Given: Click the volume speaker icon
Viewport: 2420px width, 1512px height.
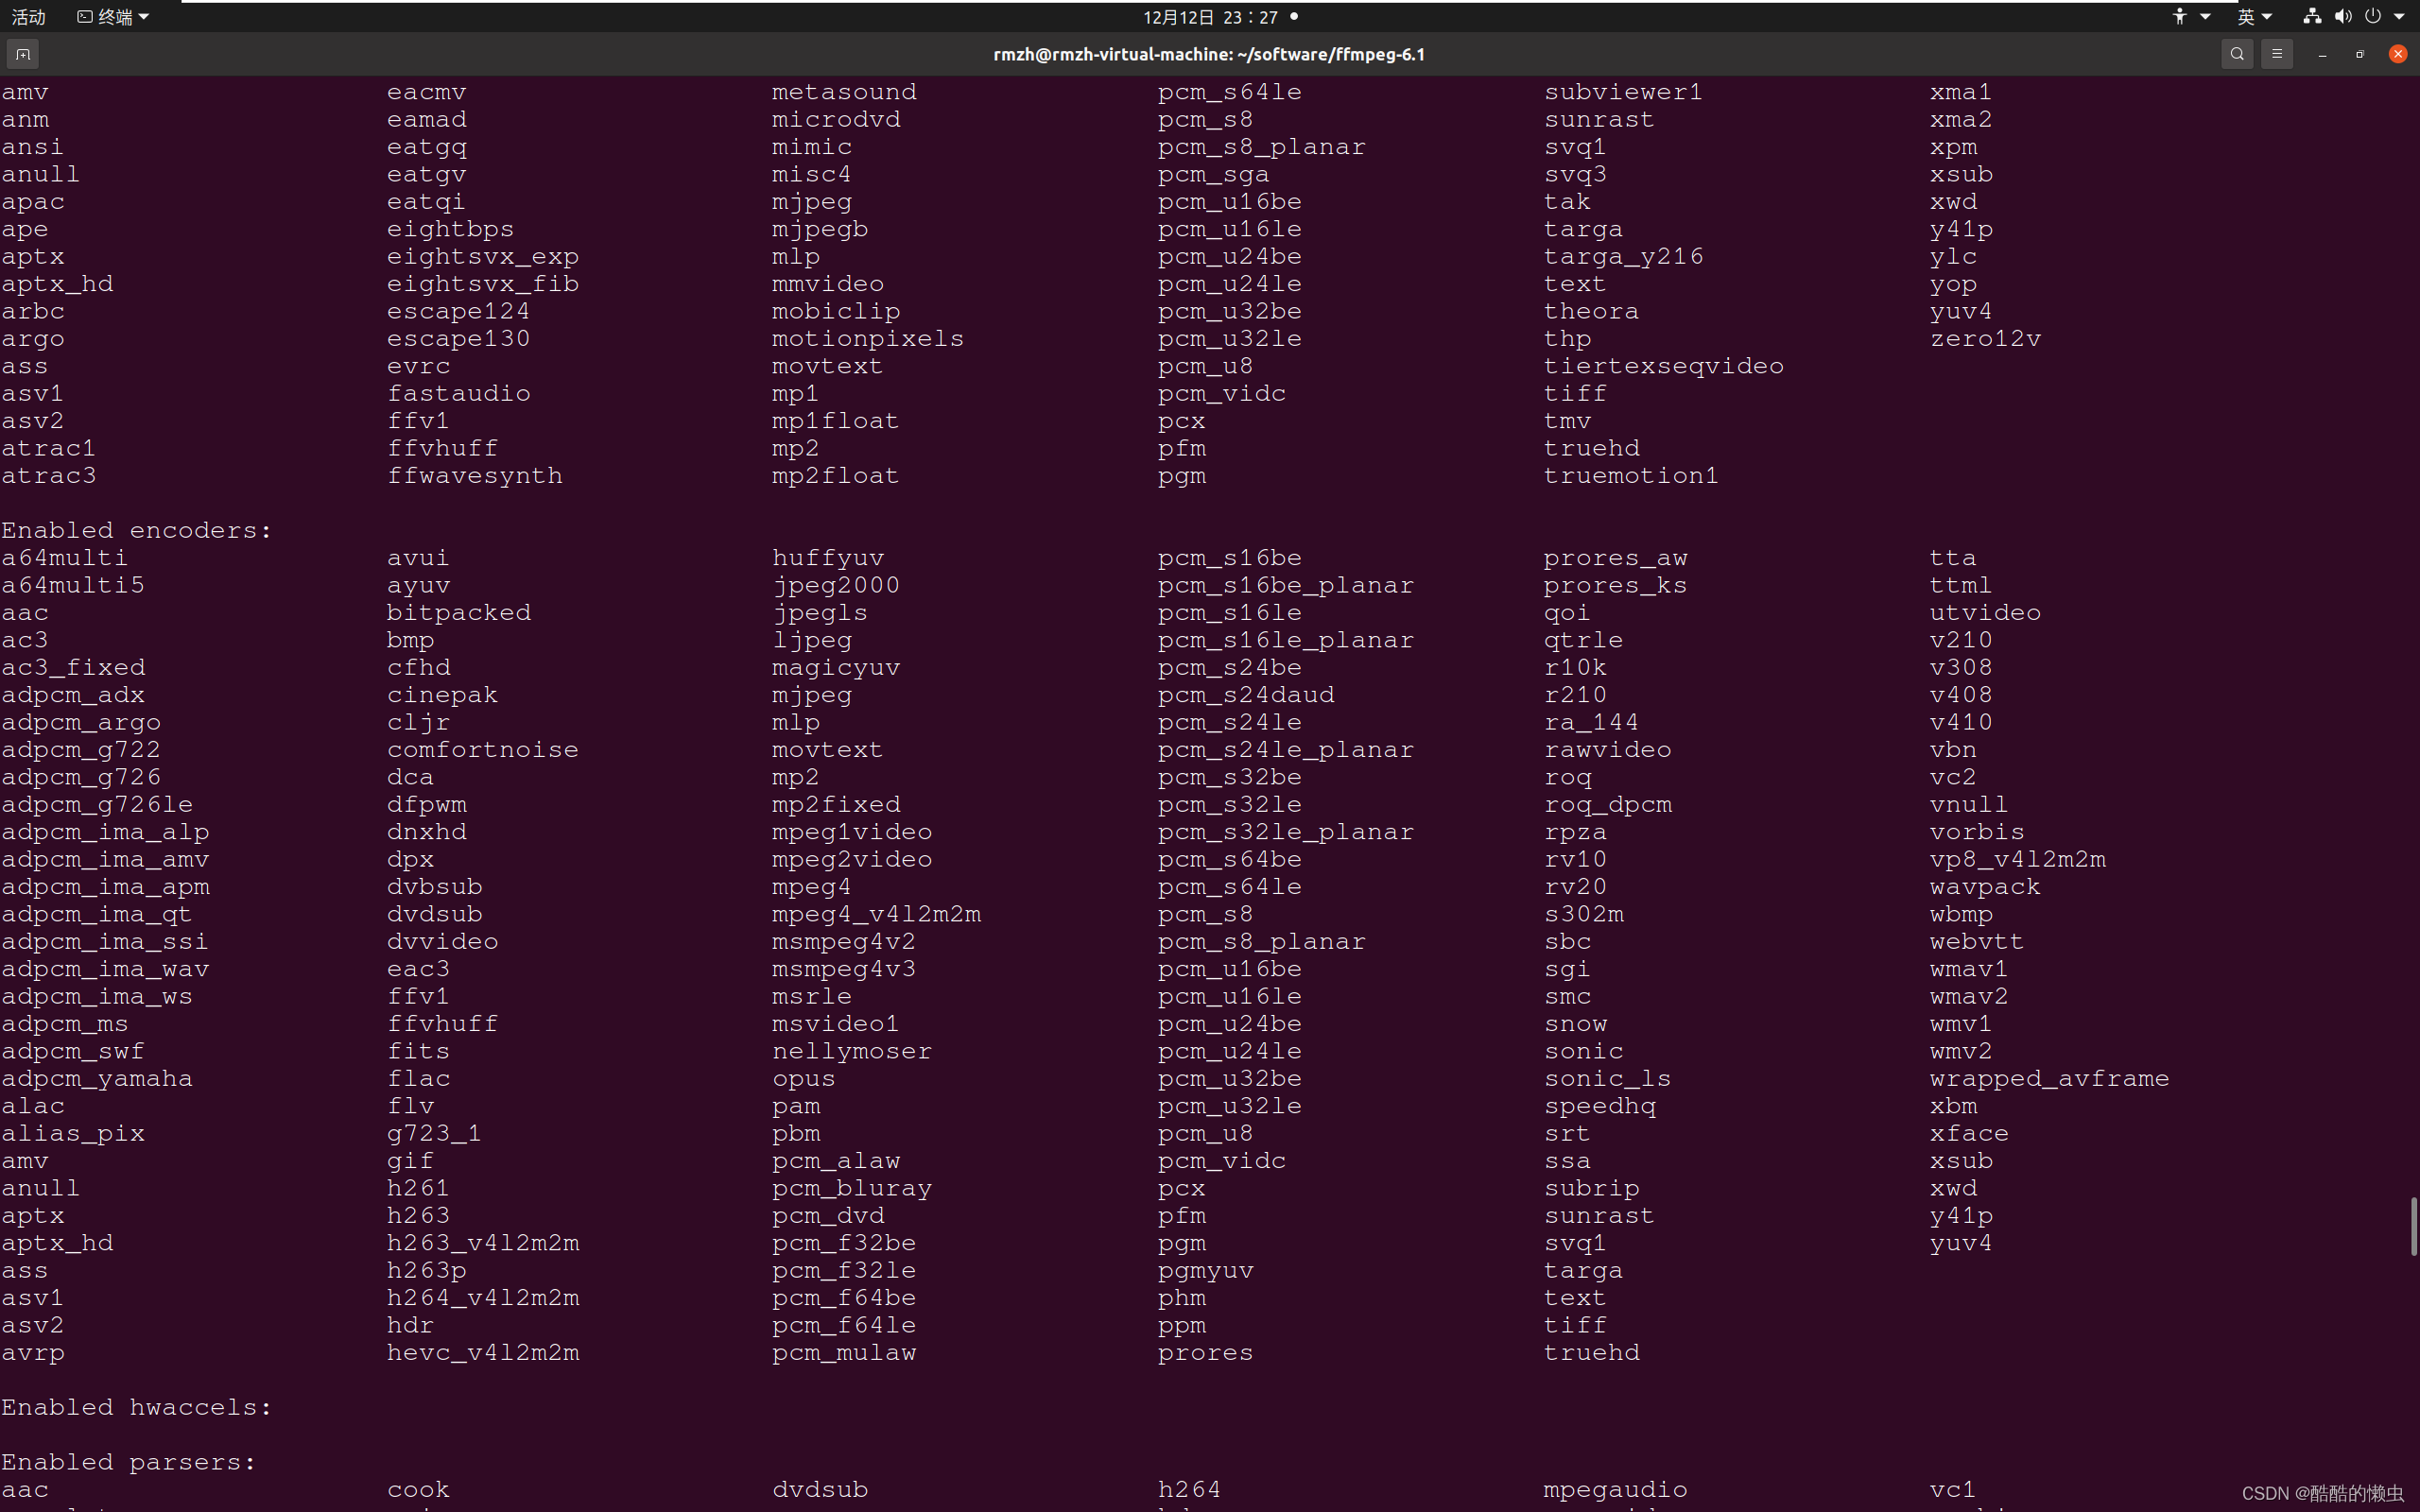Looking at the screenshot, I should pos(2343,16).
